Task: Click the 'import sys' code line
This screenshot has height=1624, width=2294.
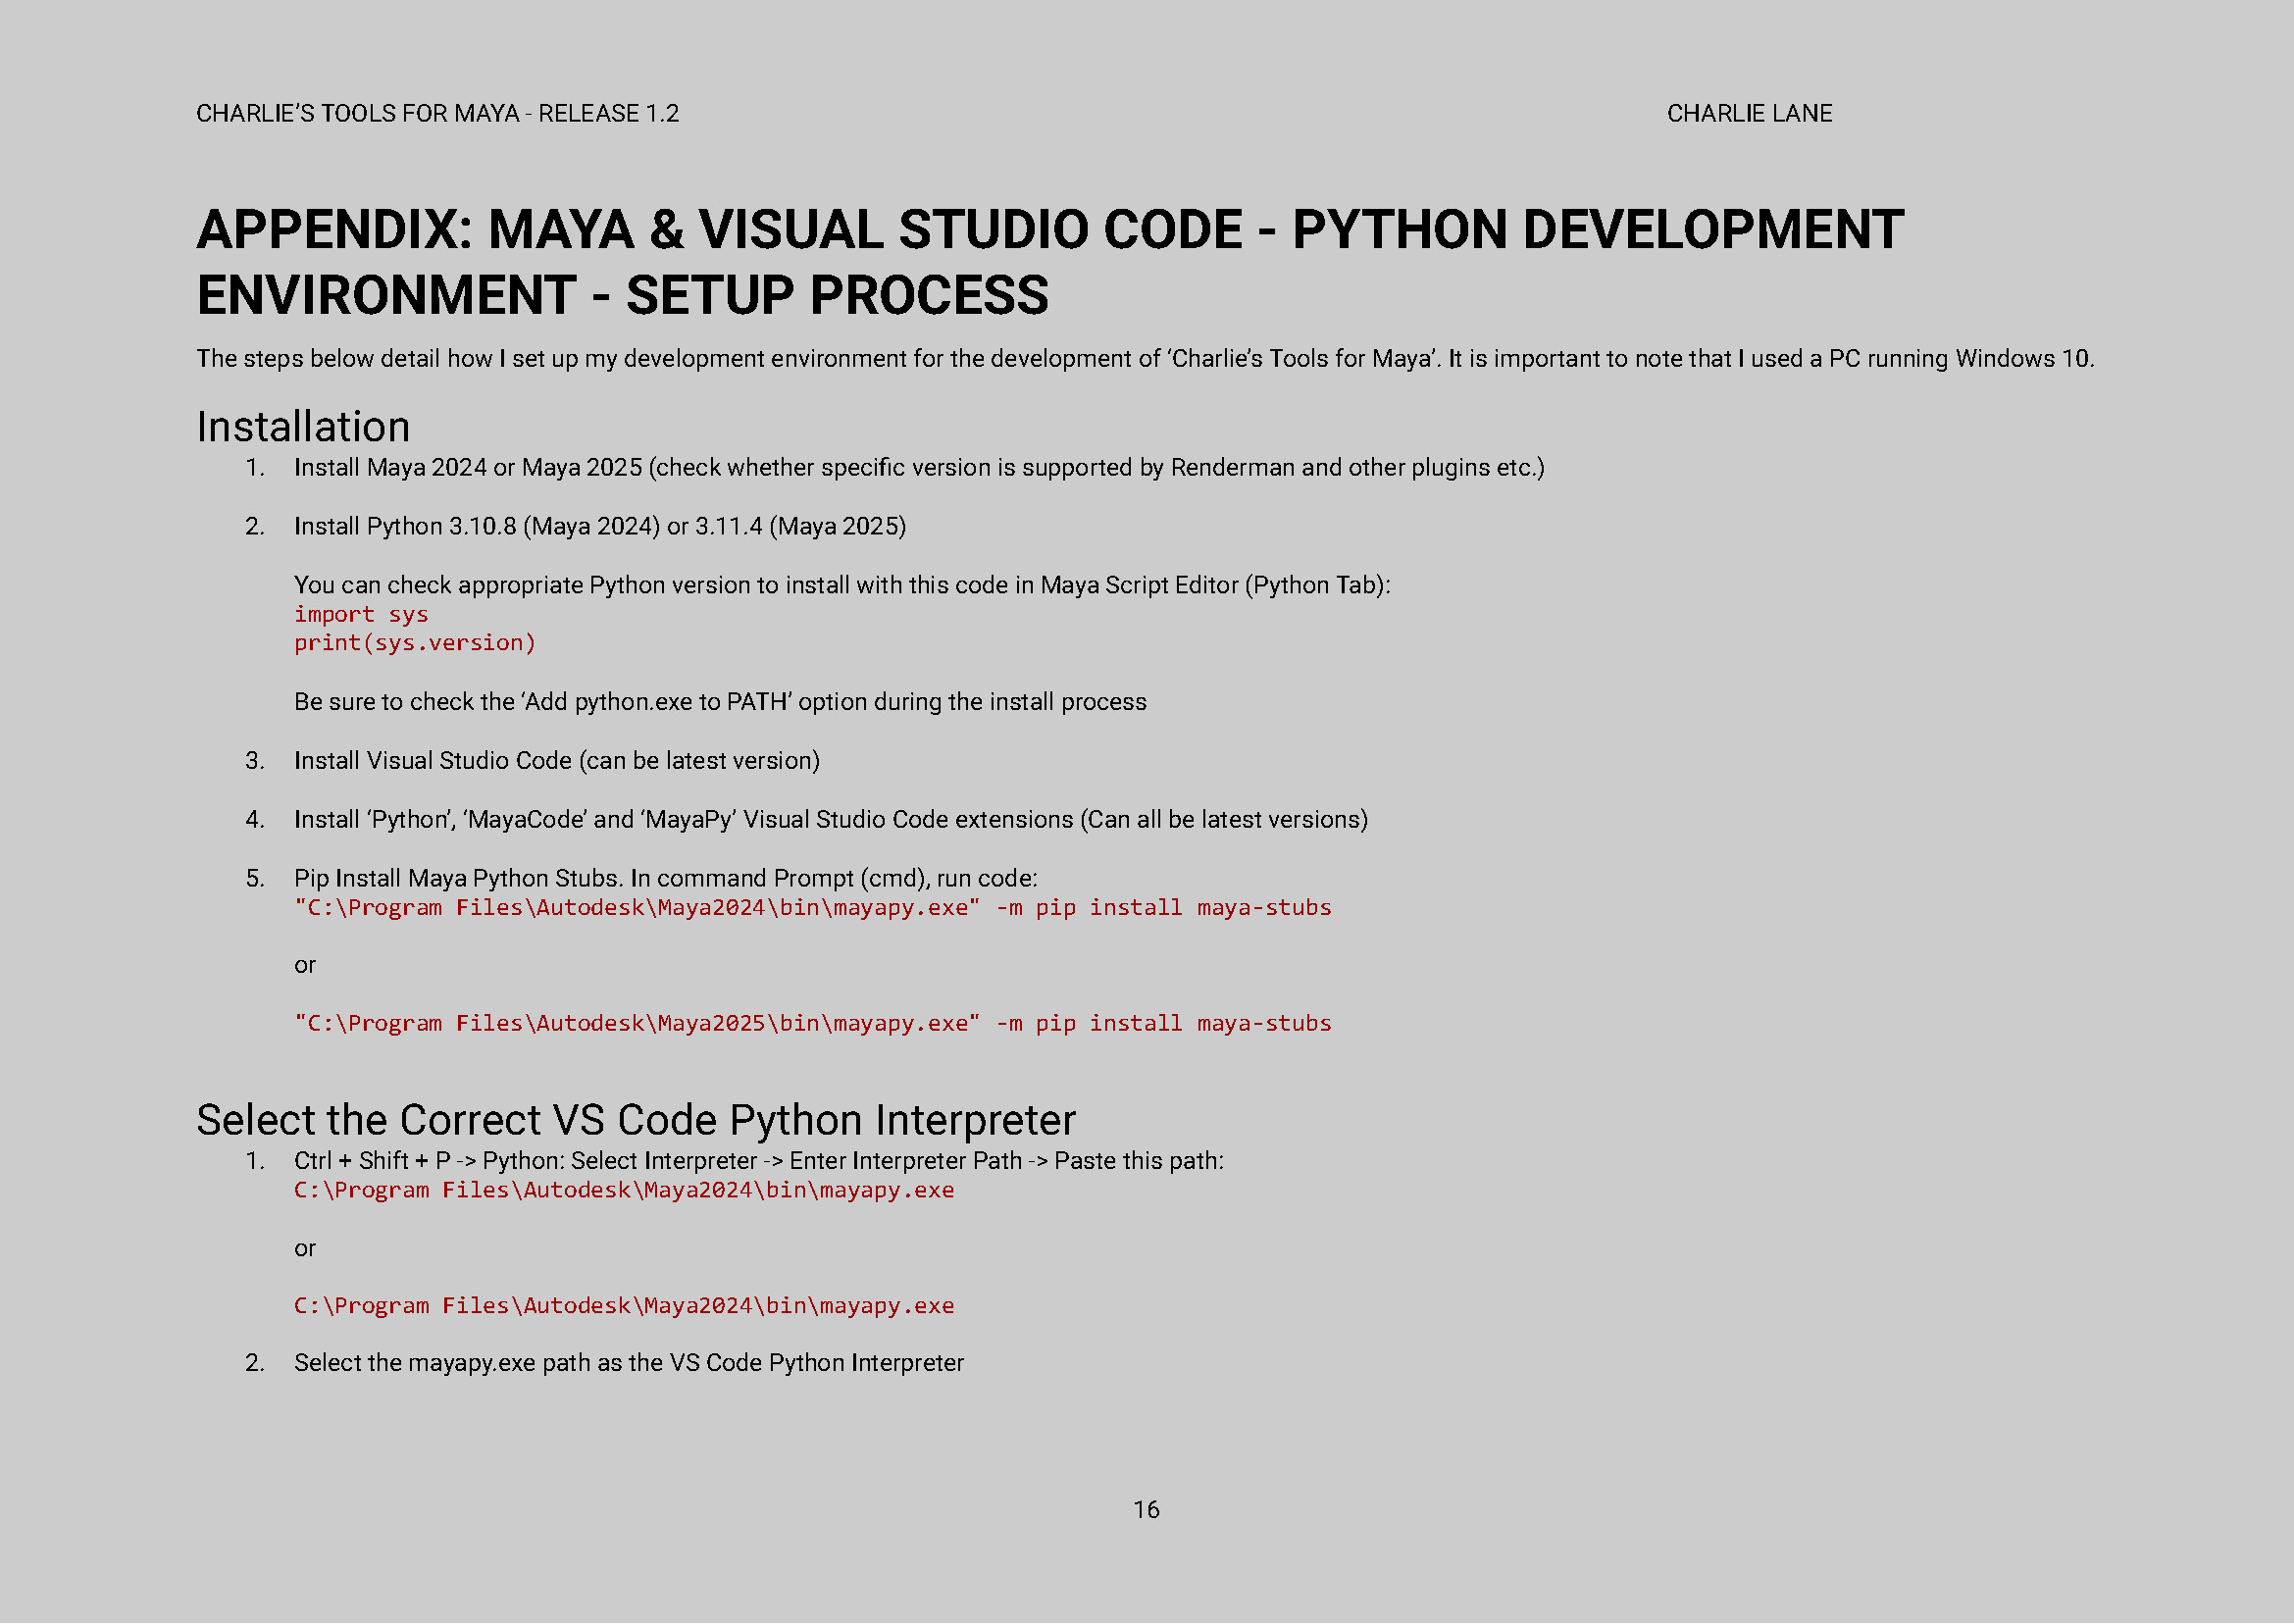Action: point(361,614)
